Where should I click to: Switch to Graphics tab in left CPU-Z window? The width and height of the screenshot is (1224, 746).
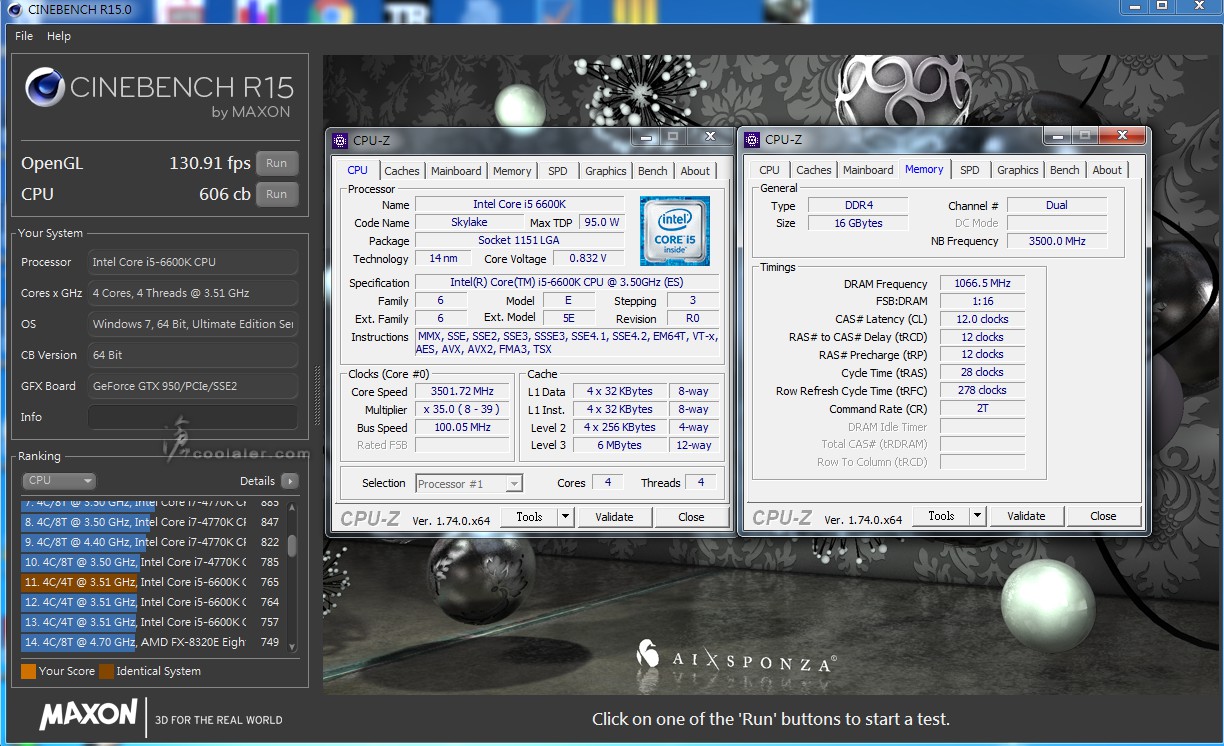tap(606, 171)
